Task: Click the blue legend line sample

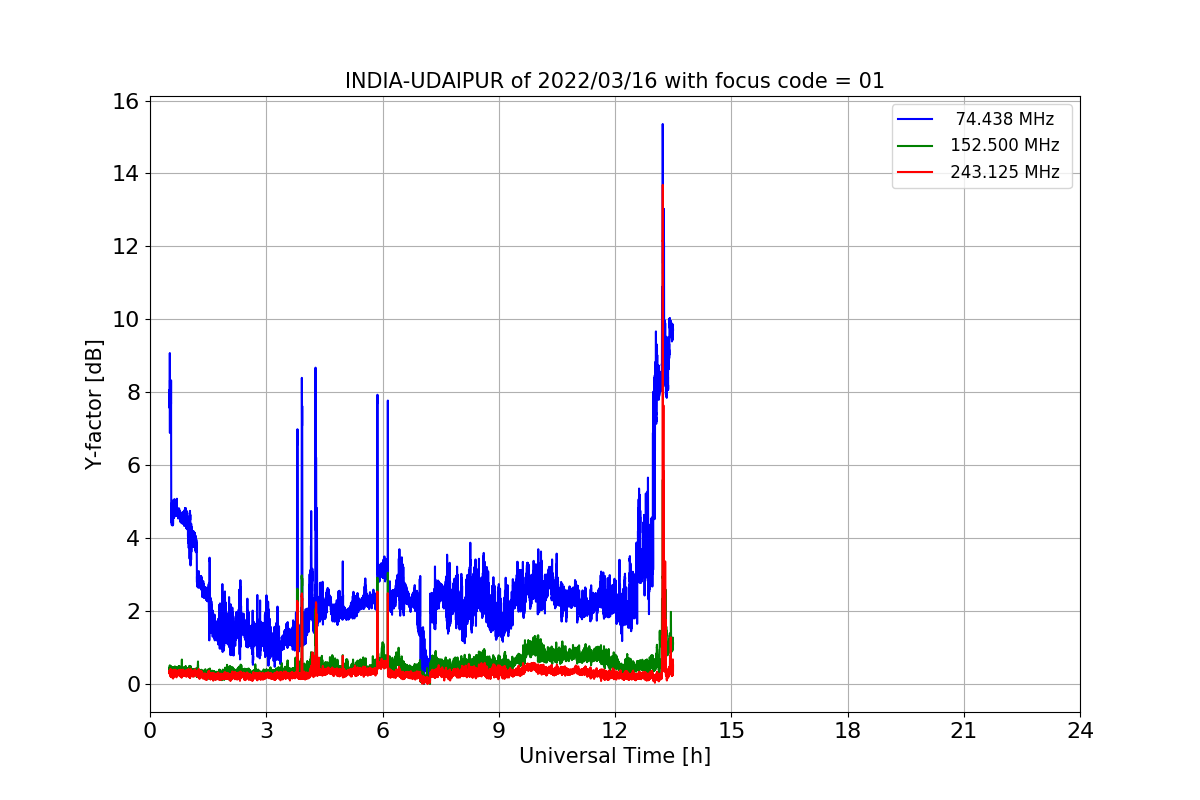Action: 915,119
